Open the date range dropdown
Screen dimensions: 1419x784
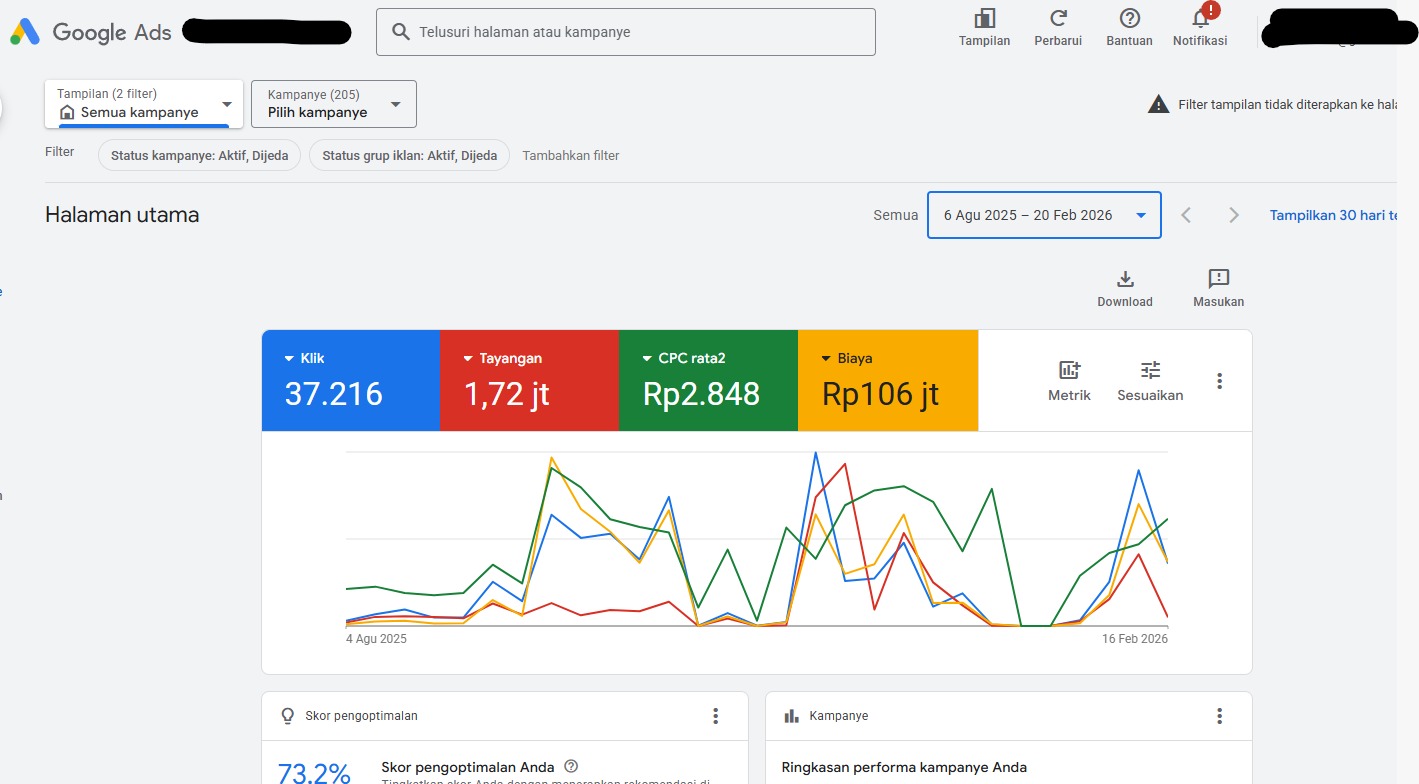1044,215
